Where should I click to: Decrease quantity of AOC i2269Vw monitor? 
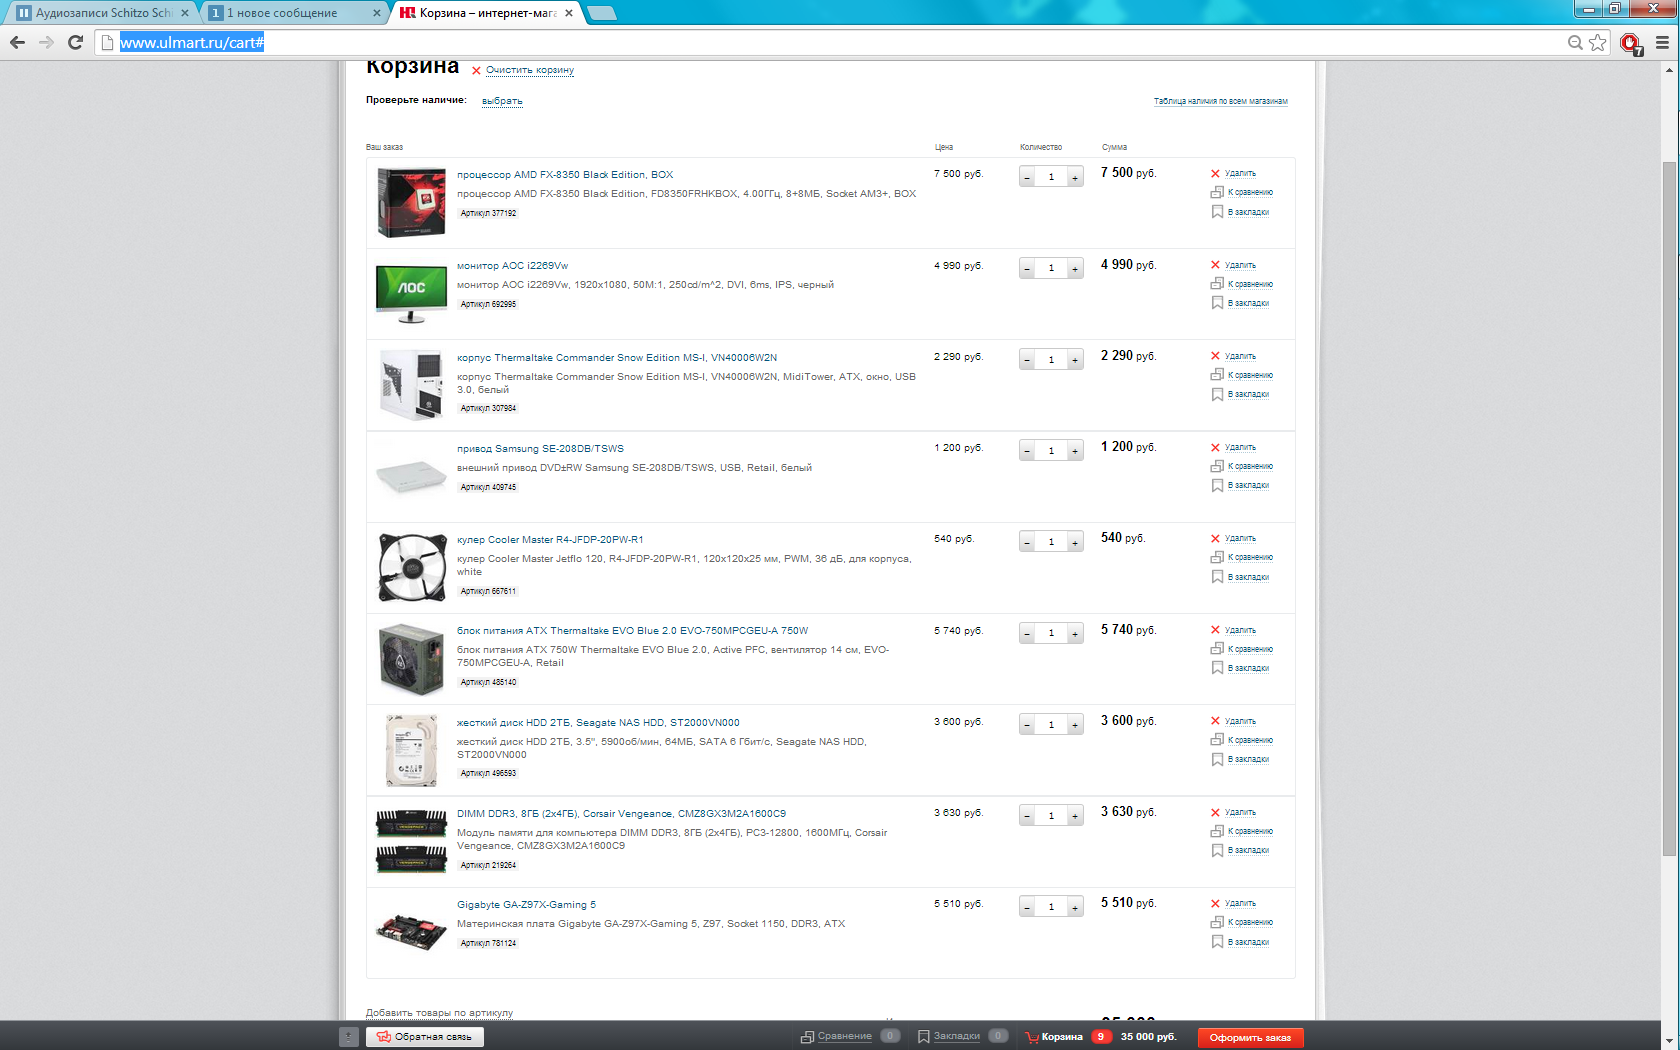click(1027, 268)
